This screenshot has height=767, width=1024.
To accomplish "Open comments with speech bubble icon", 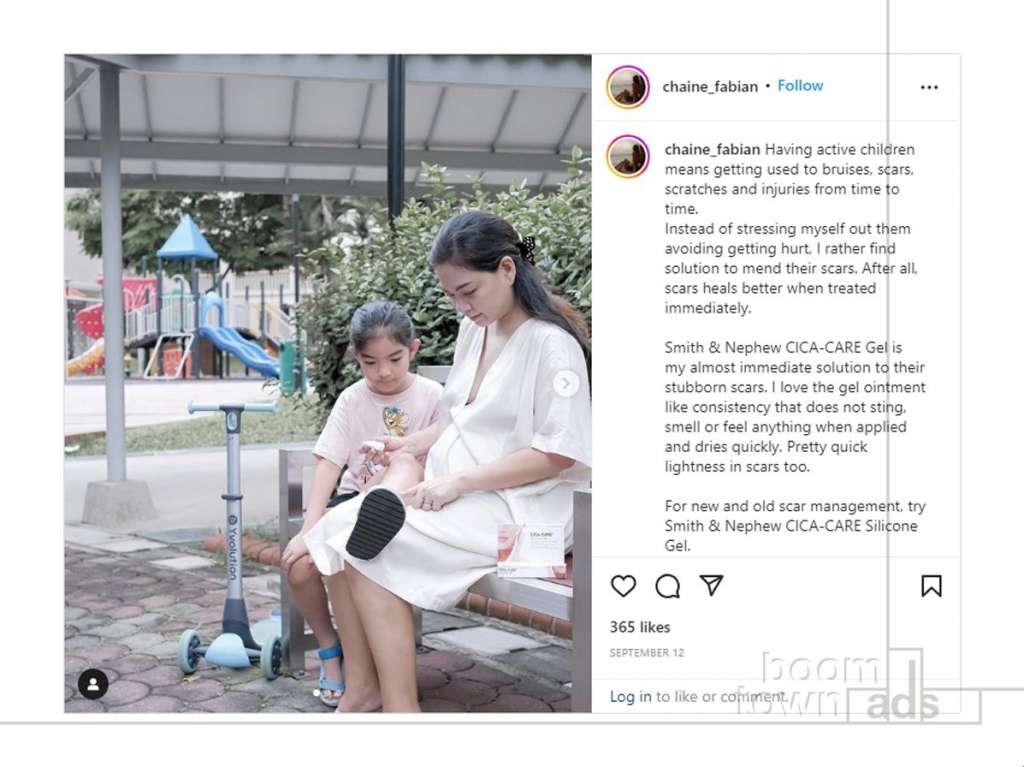I will click(667, 586).
